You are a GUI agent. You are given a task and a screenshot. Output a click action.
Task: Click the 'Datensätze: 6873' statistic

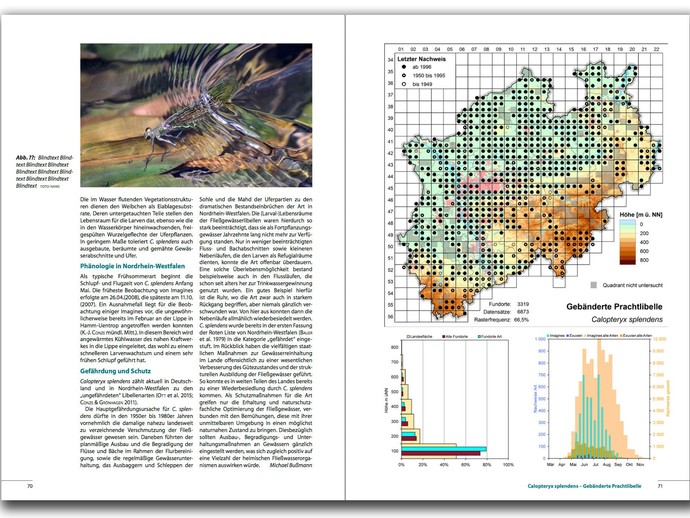point(506,312)
